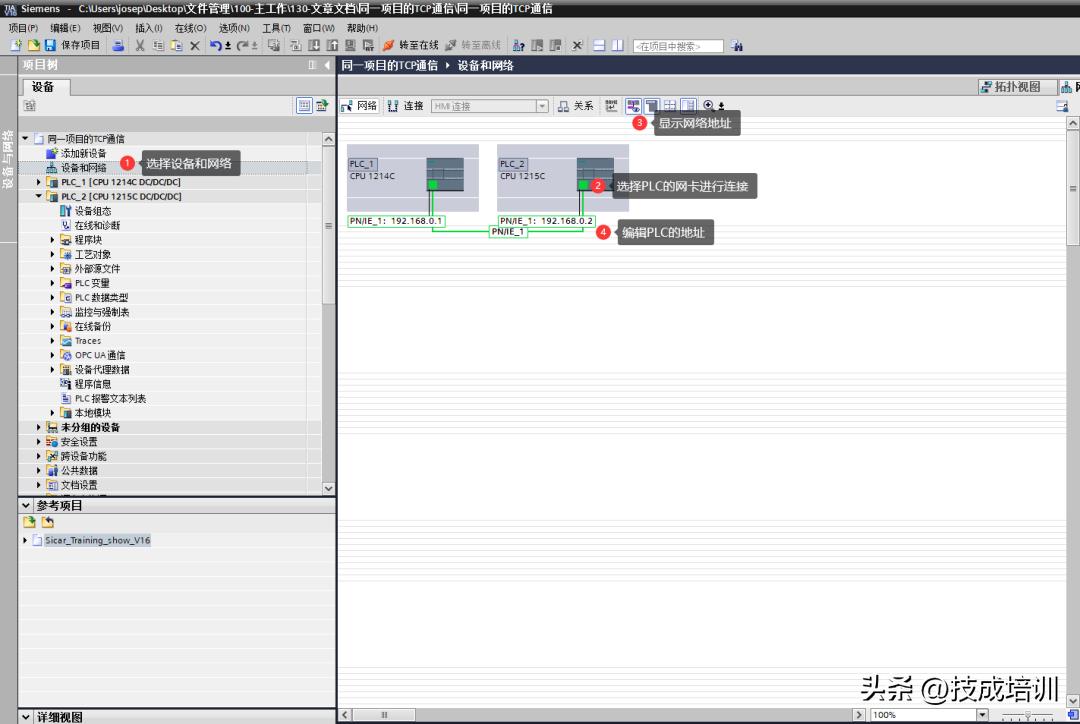Toggle show network addresses icon
The width and height of the screenshot is (1080, 724).
point(633,105)
